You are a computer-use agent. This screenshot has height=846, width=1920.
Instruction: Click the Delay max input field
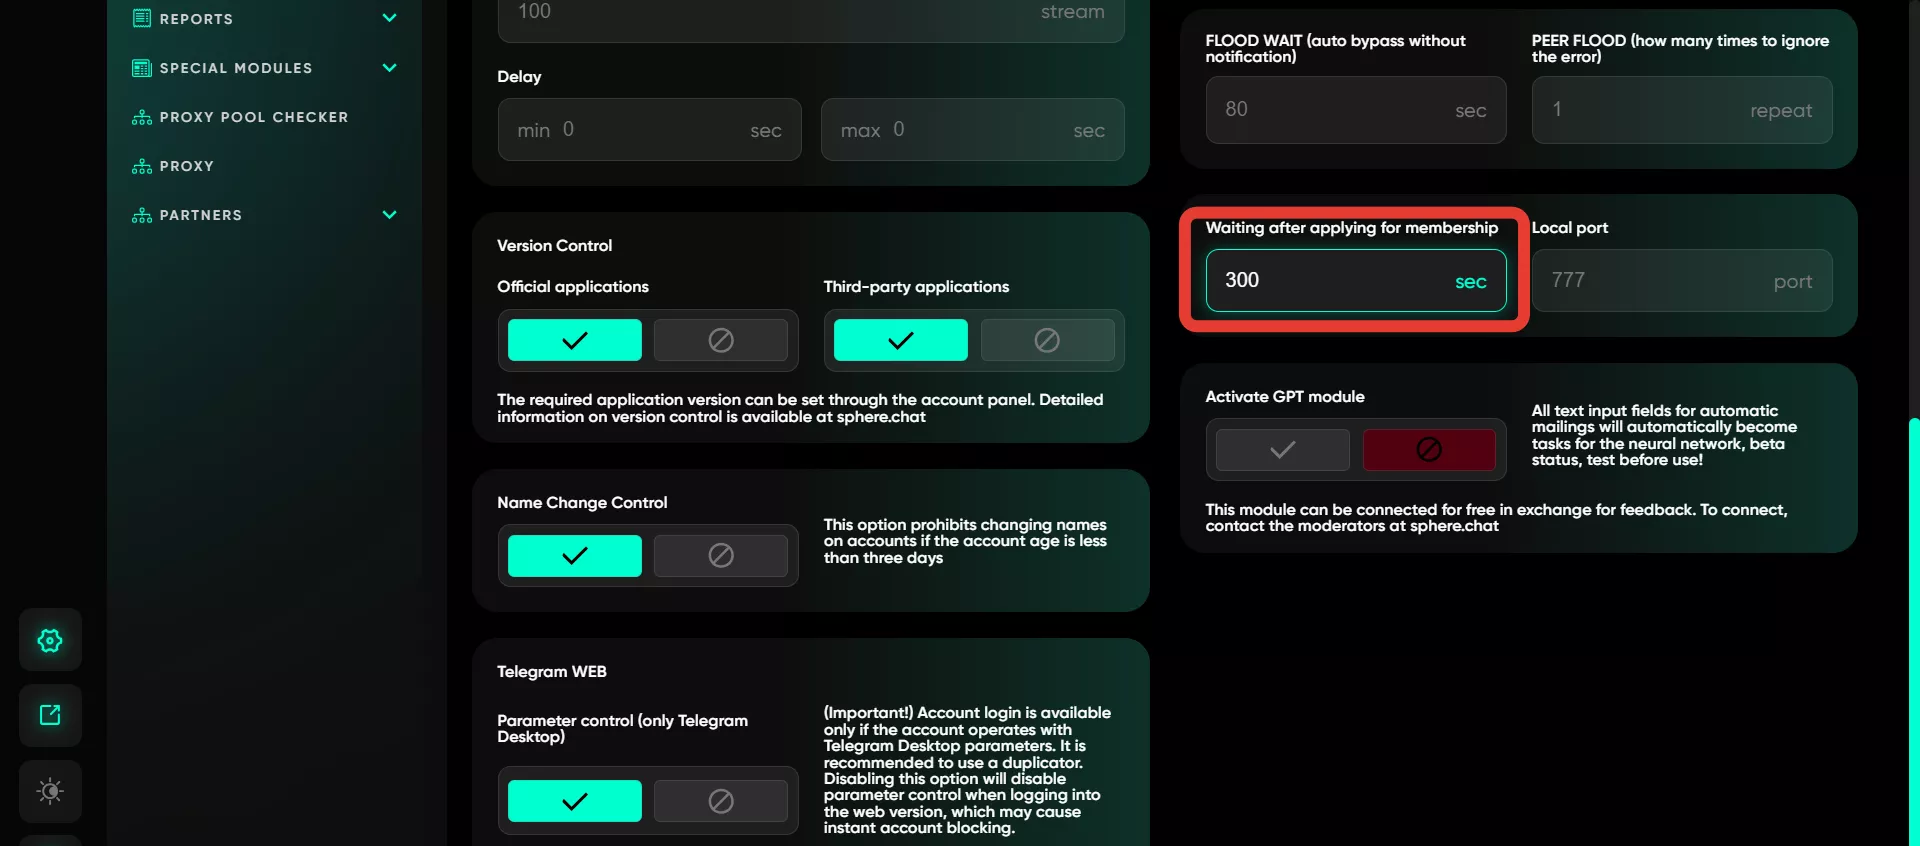[x=973, y=130]
